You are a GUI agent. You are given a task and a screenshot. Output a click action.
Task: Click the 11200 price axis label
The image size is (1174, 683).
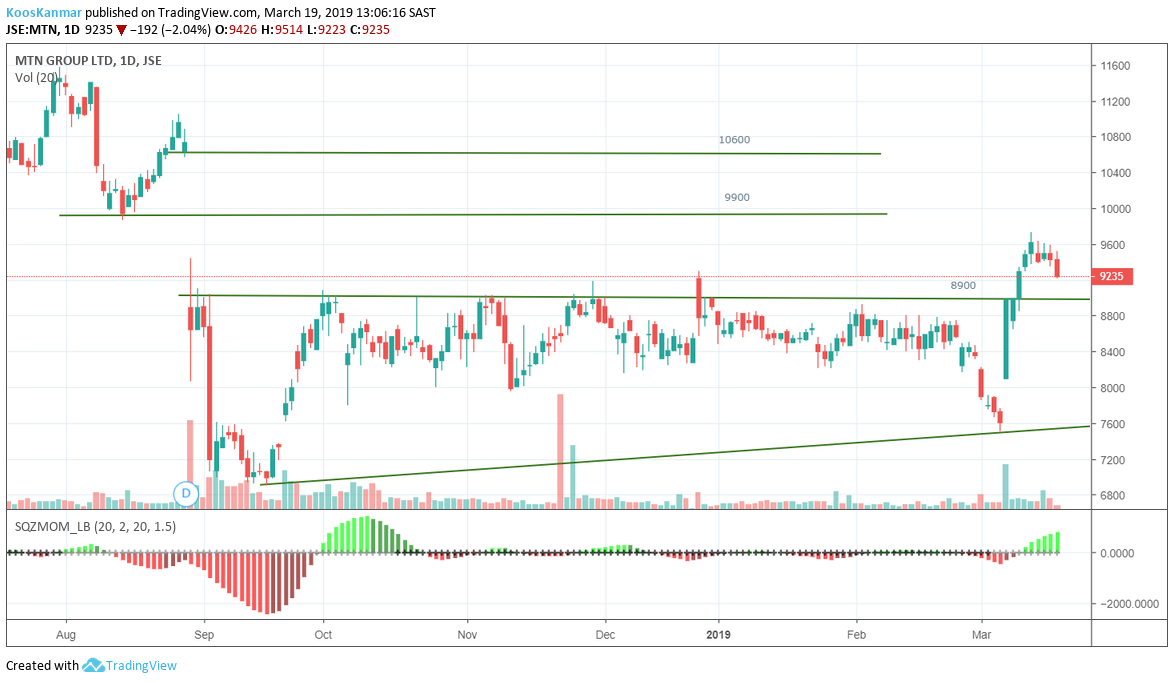(x=1115, y=102)
